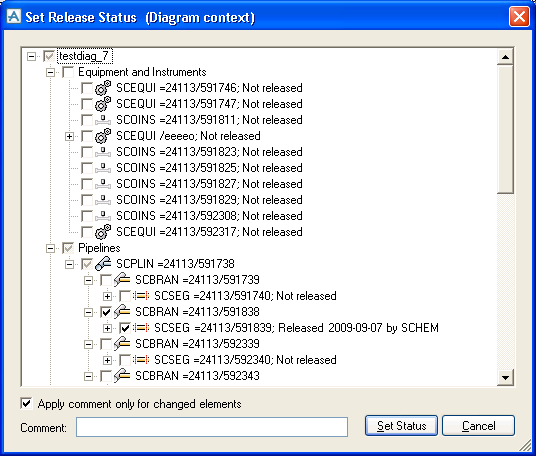Click pipeline icon of SCPLIN =24113/591738
536x456 pixels.
(103, 264)
